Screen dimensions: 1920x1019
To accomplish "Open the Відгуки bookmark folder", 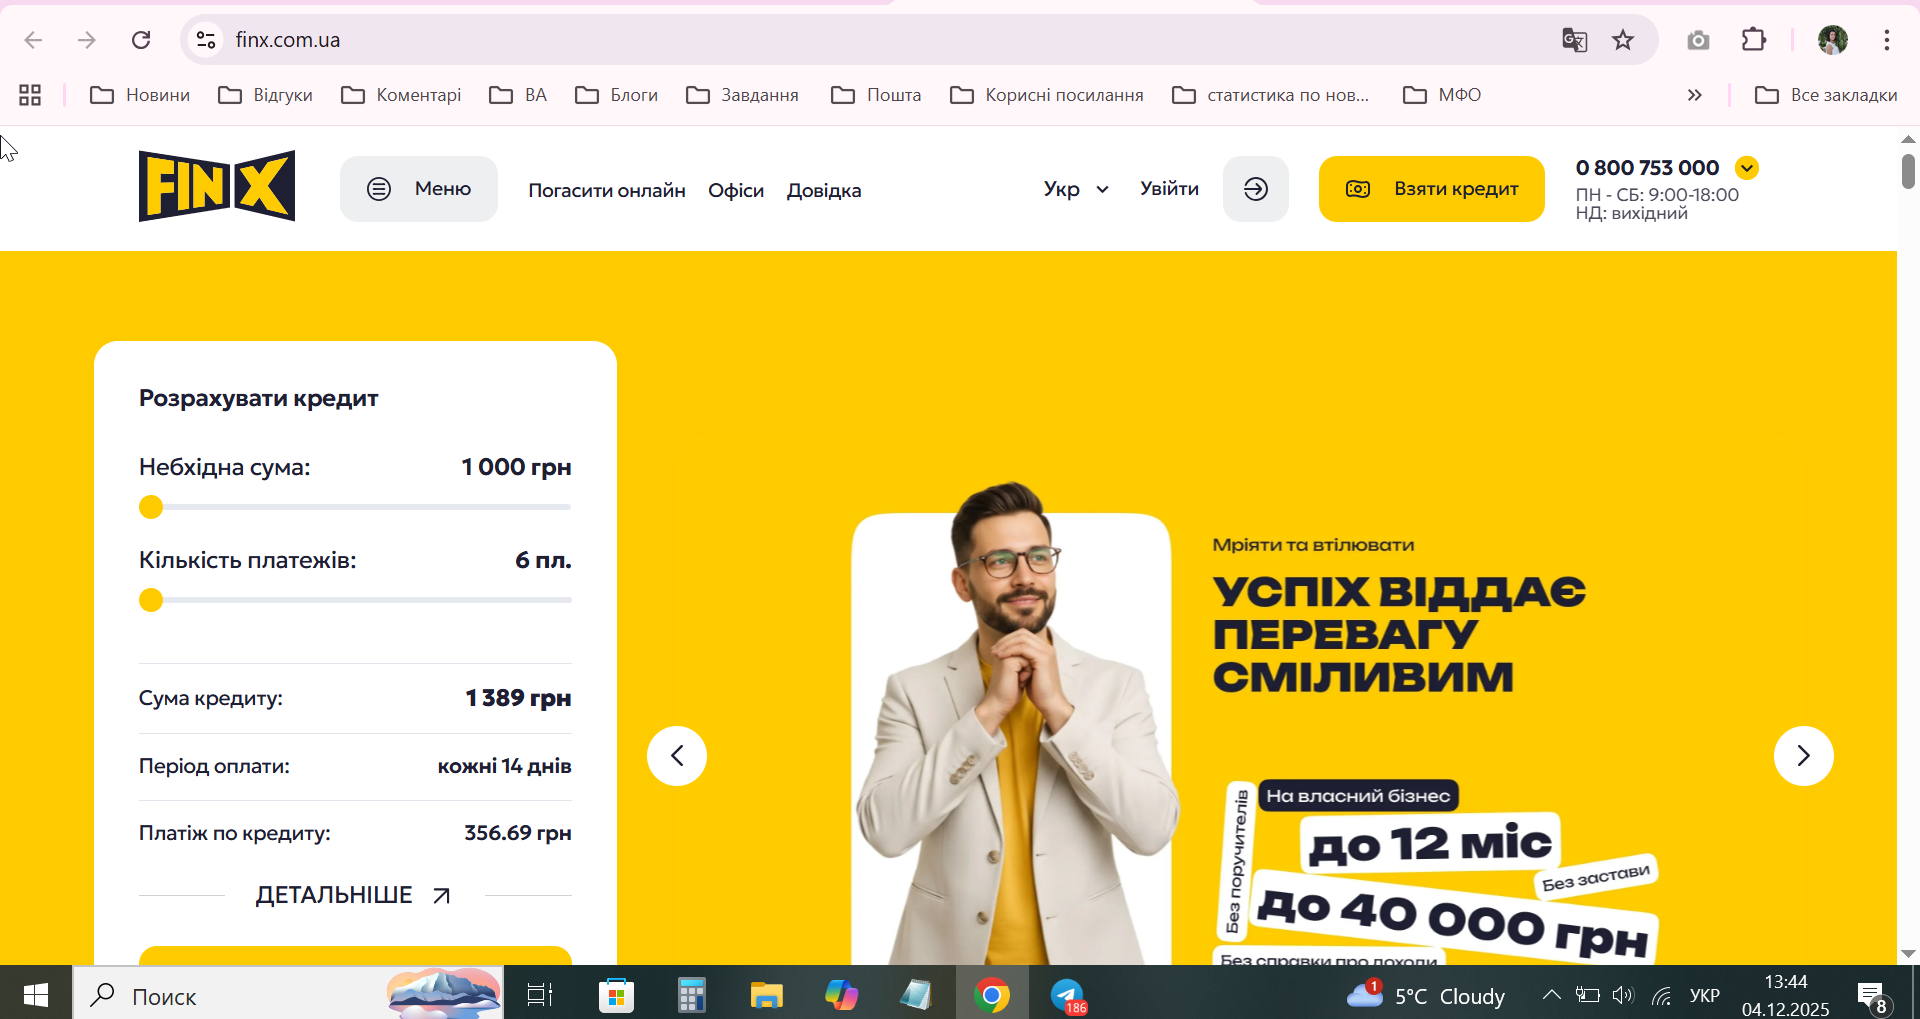I will point(265,95).
